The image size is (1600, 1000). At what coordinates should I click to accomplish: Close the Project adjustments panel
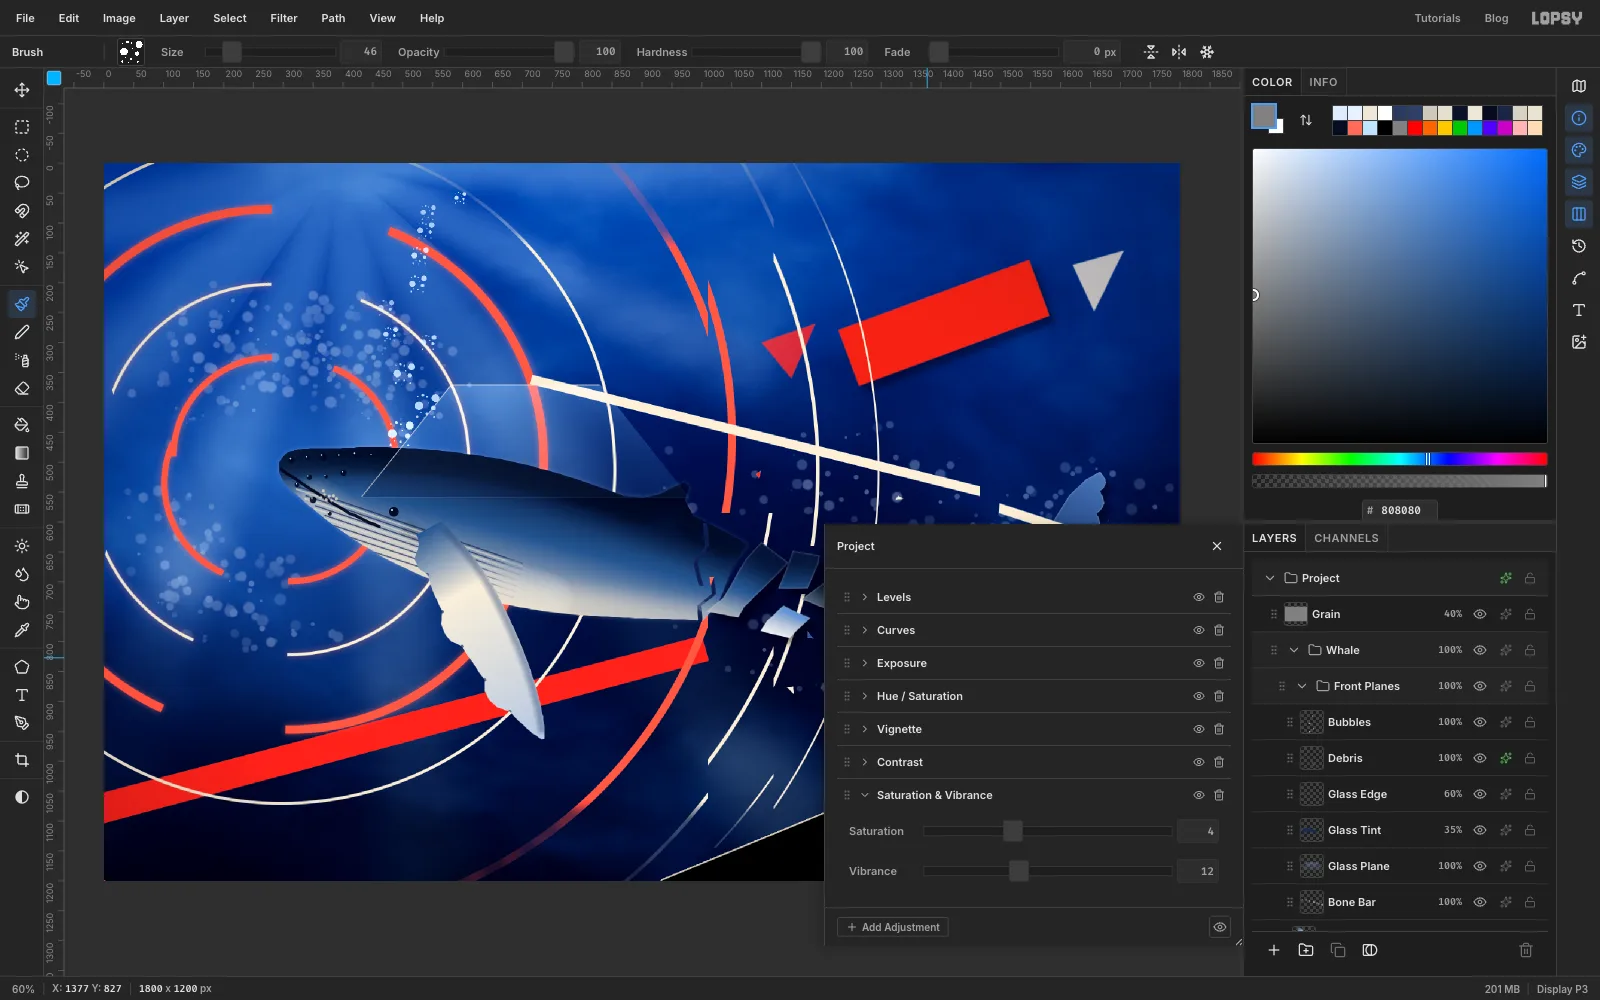[1217, 546]
